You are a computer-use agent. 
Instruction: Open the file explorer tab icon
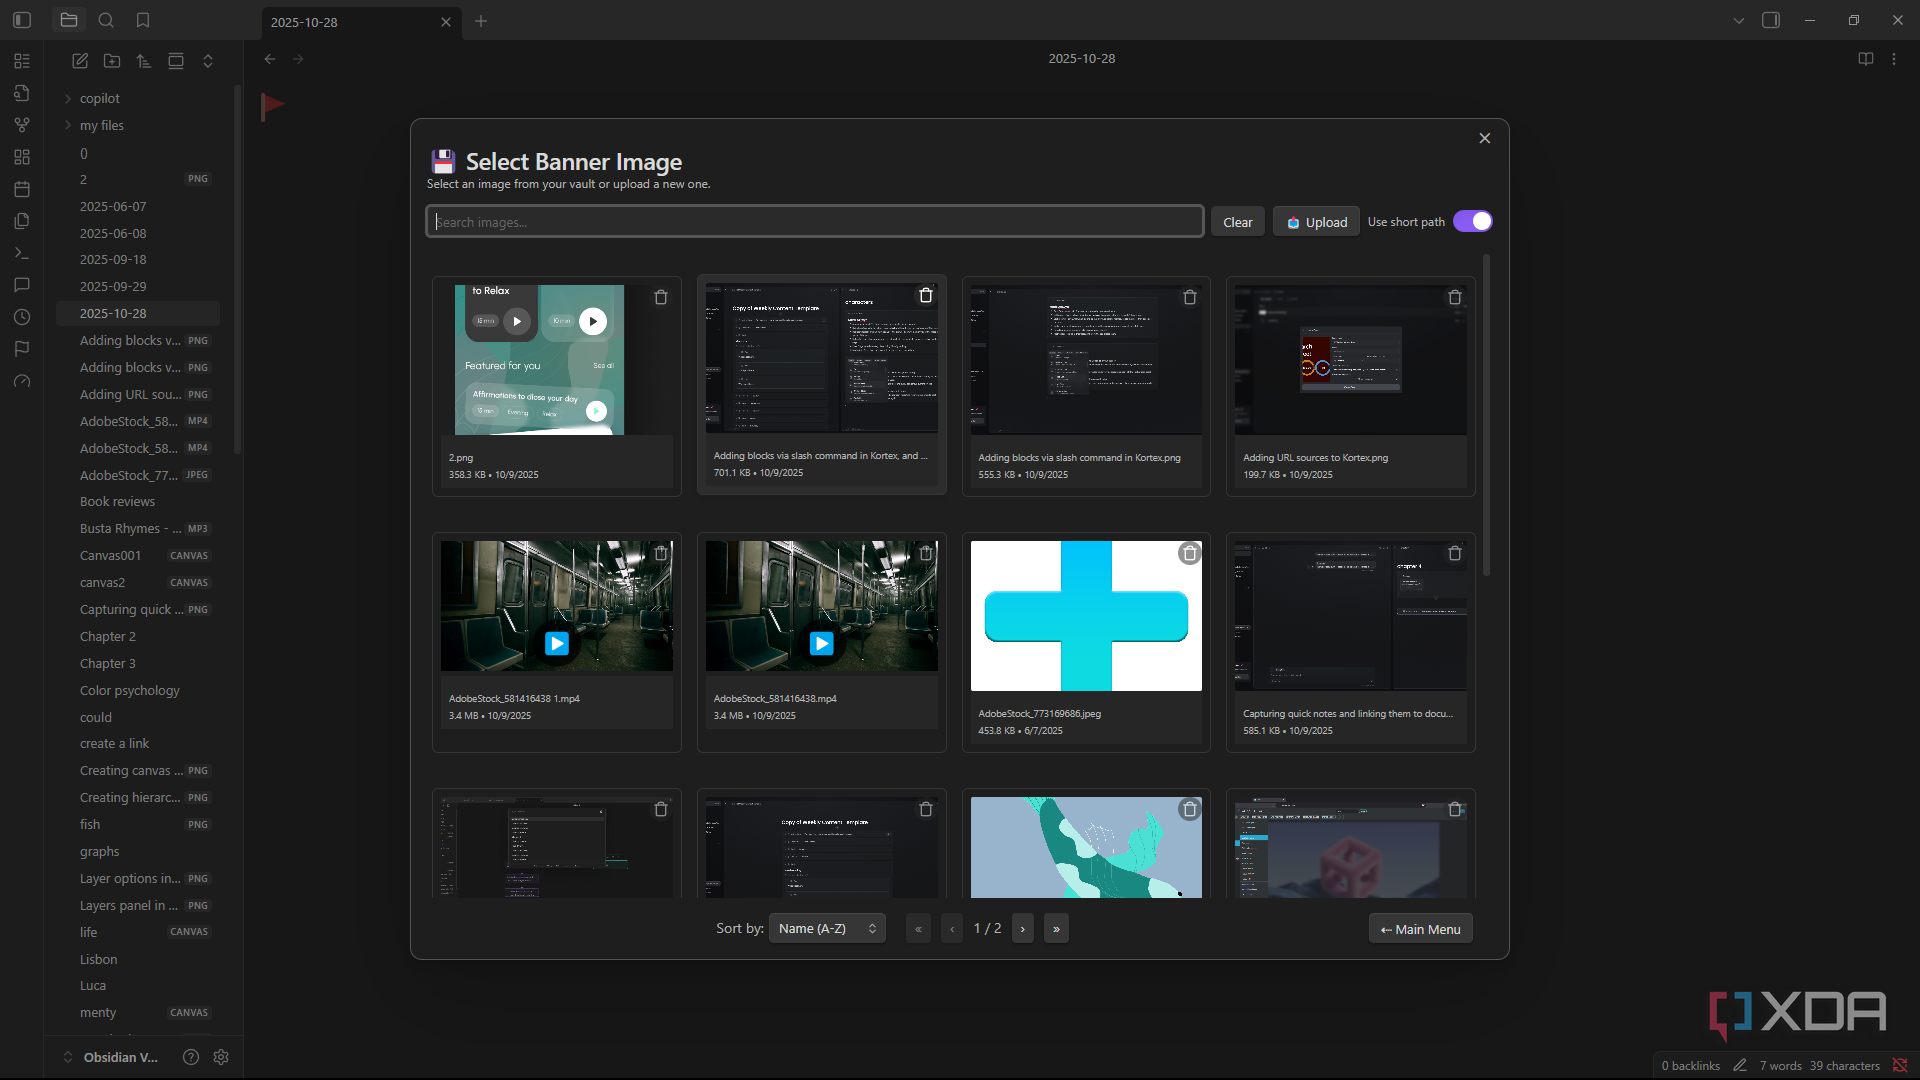69,20
